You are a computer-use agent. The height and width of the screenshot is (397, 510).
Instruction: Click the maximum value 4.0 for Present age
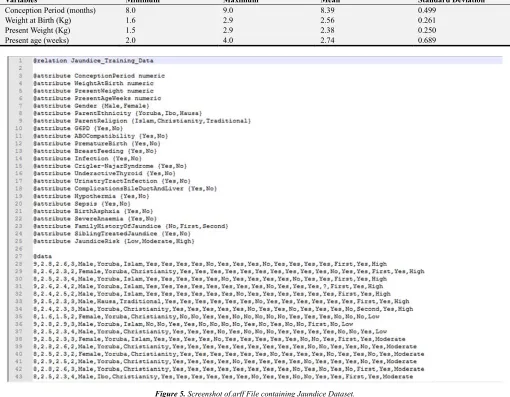228,40
